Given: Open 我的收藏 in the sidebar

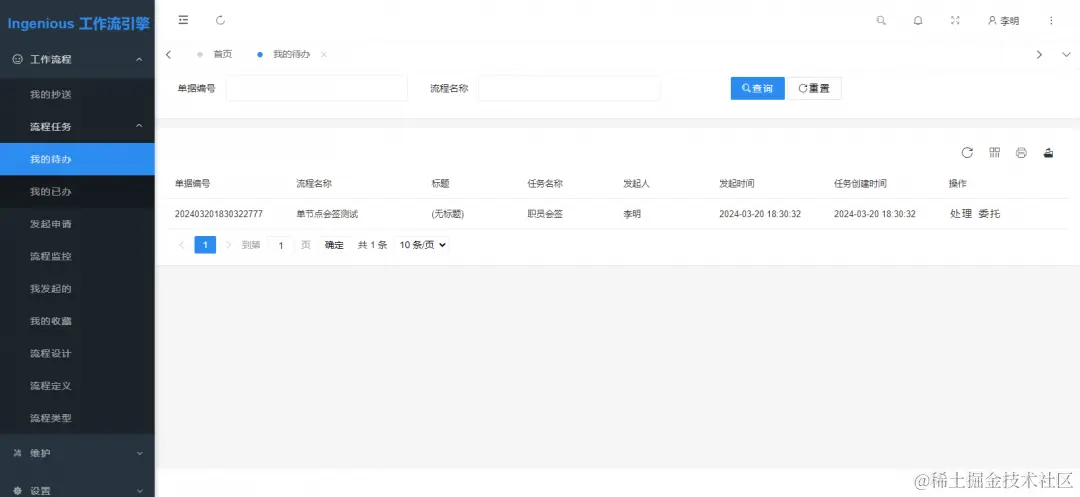Looking at the screenshot, I should point(77,321).
